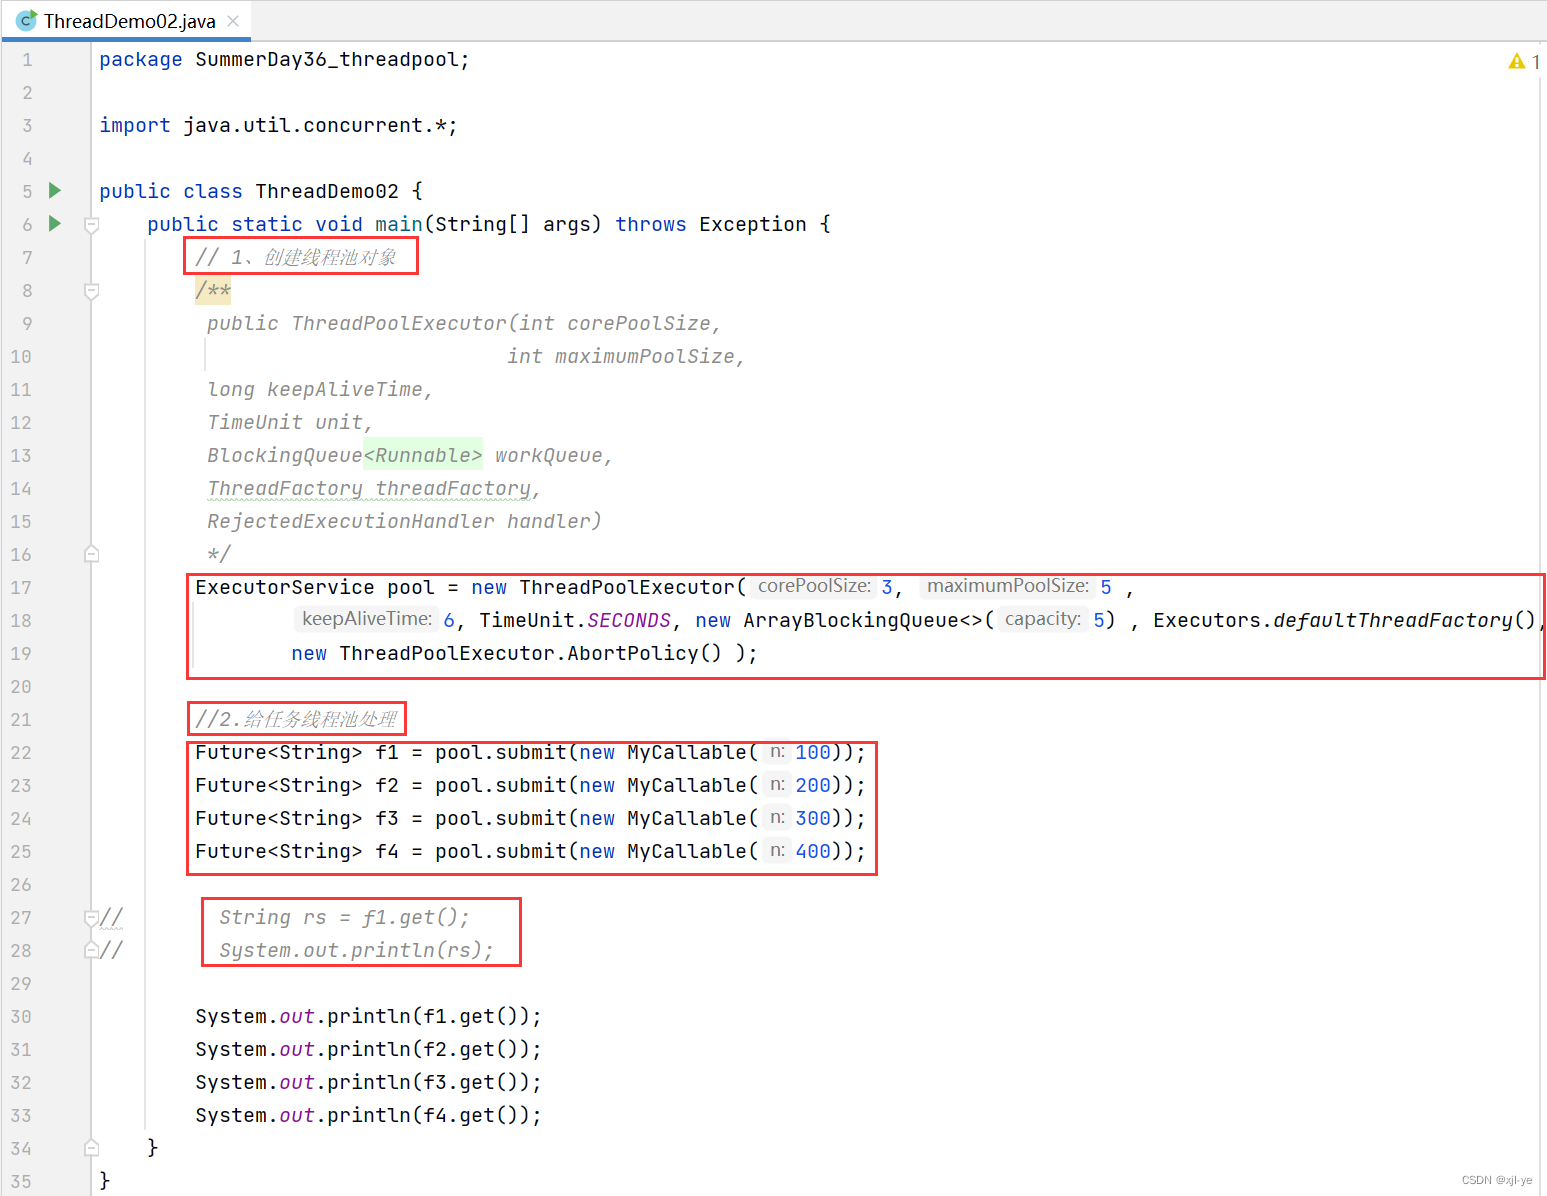Image resolution: width=1547 pixels, height=1196 pixels.
Task: Click the class name 'ThreadDemo02' on line 5
Action: pos(327,192)
